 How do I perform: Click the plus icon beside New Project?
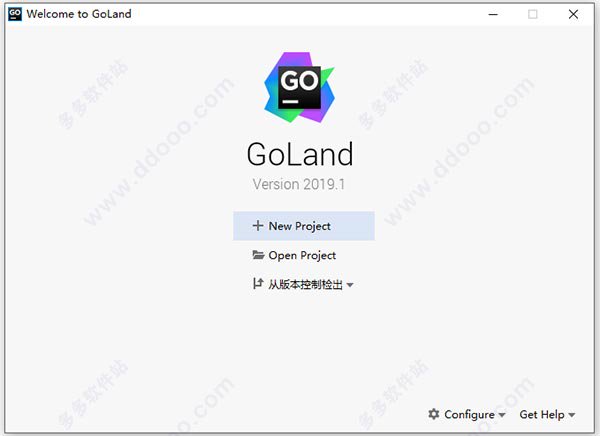point(258,225)
